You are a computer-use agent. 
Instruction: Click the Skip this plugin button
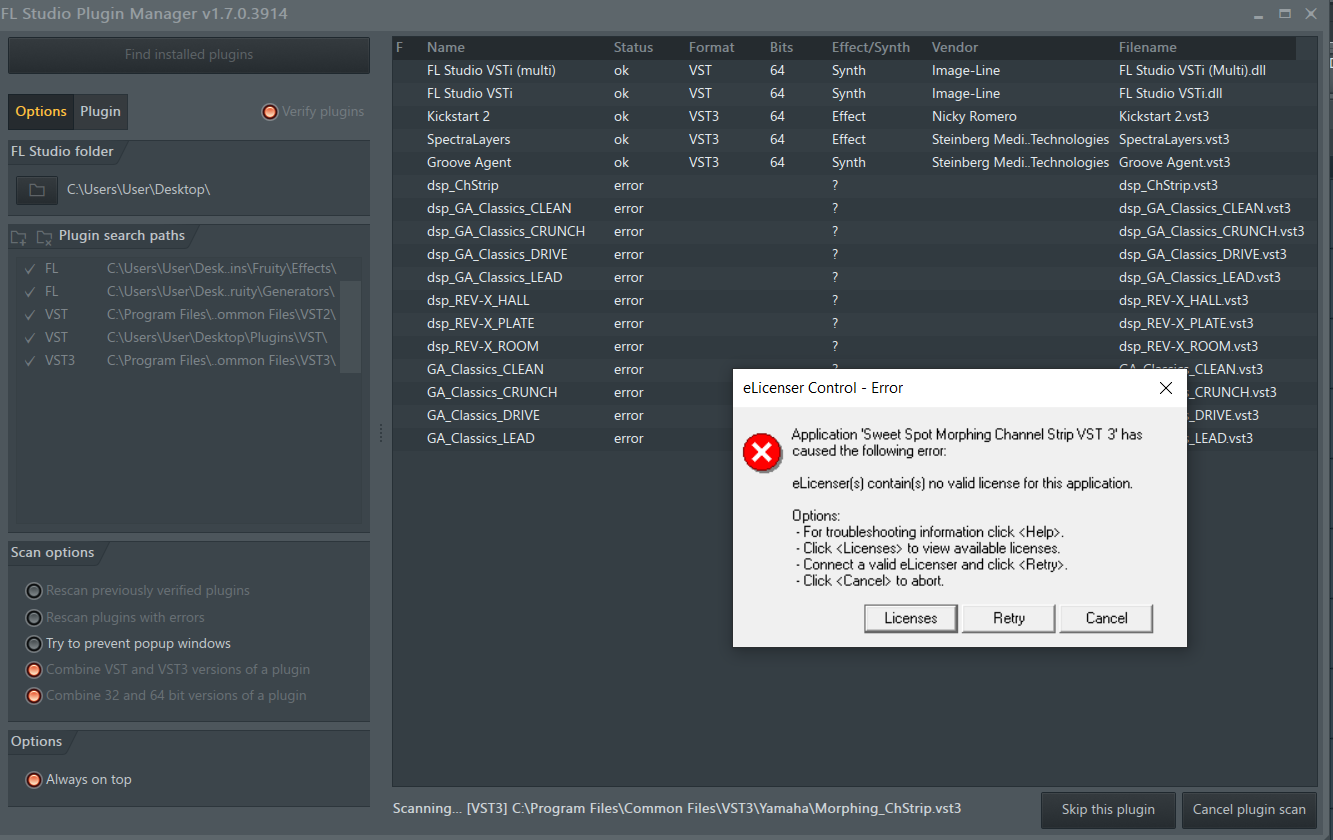[1108, 810]
